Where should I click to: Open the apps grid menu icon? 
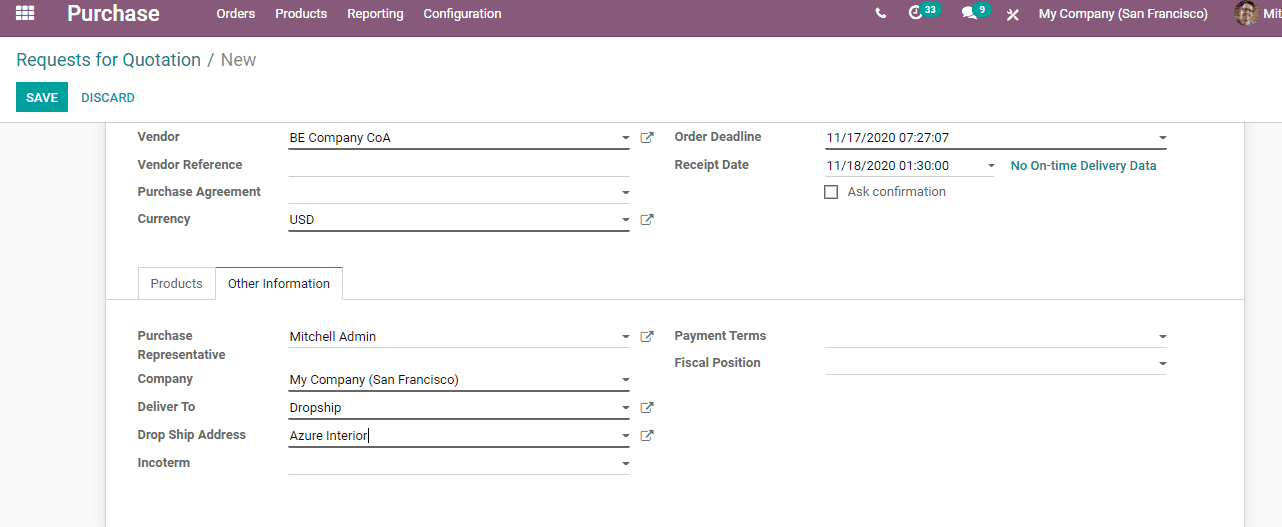(25, 14)
